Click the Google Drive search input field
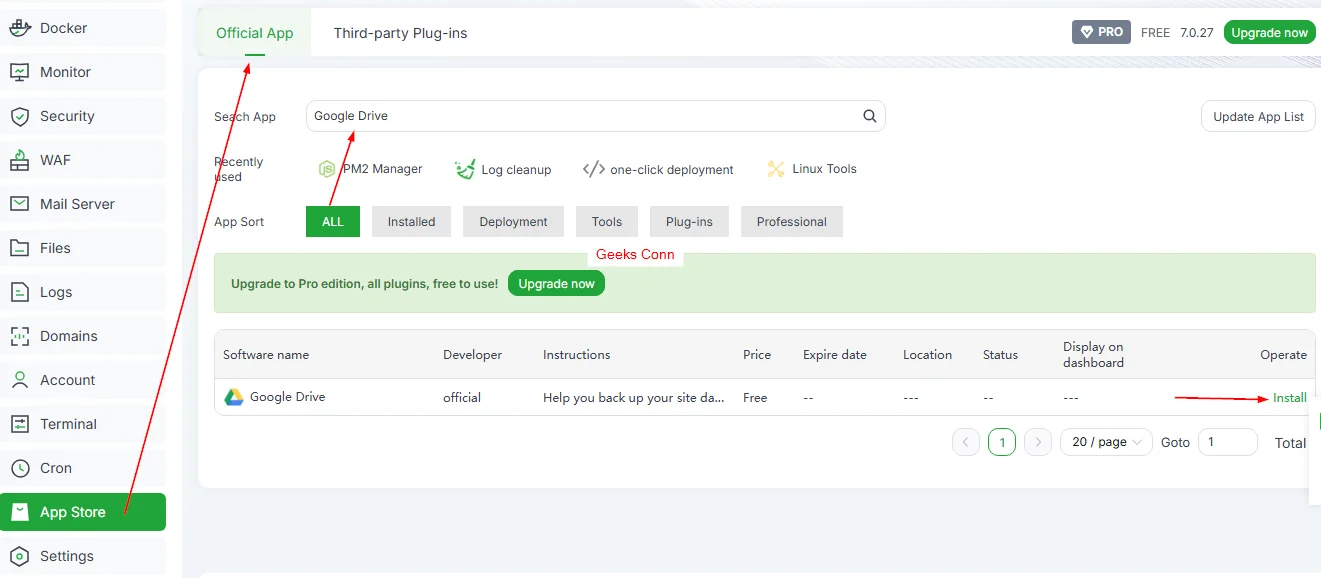This screenshot has width=1321, height=578. tap(595, 115)
